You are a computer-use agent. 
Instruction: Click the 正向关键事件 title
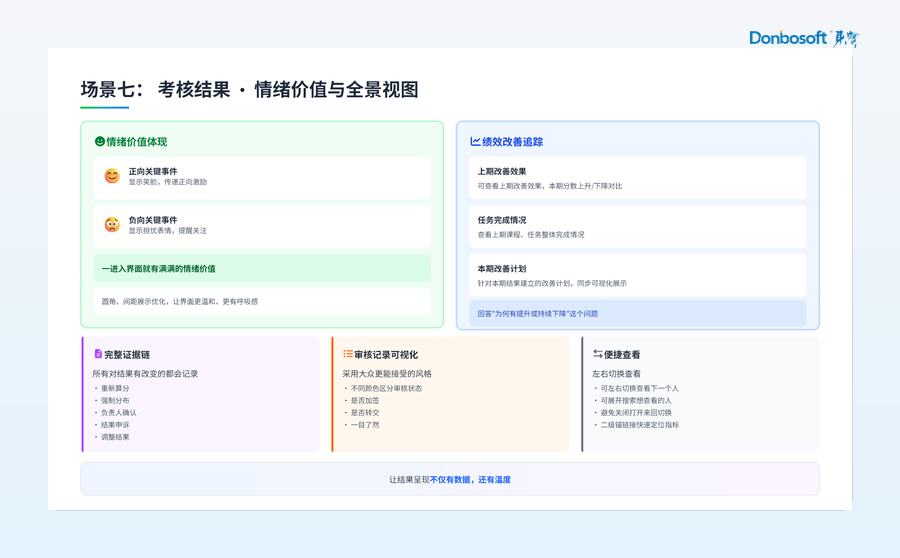click(x=153, y=171)
